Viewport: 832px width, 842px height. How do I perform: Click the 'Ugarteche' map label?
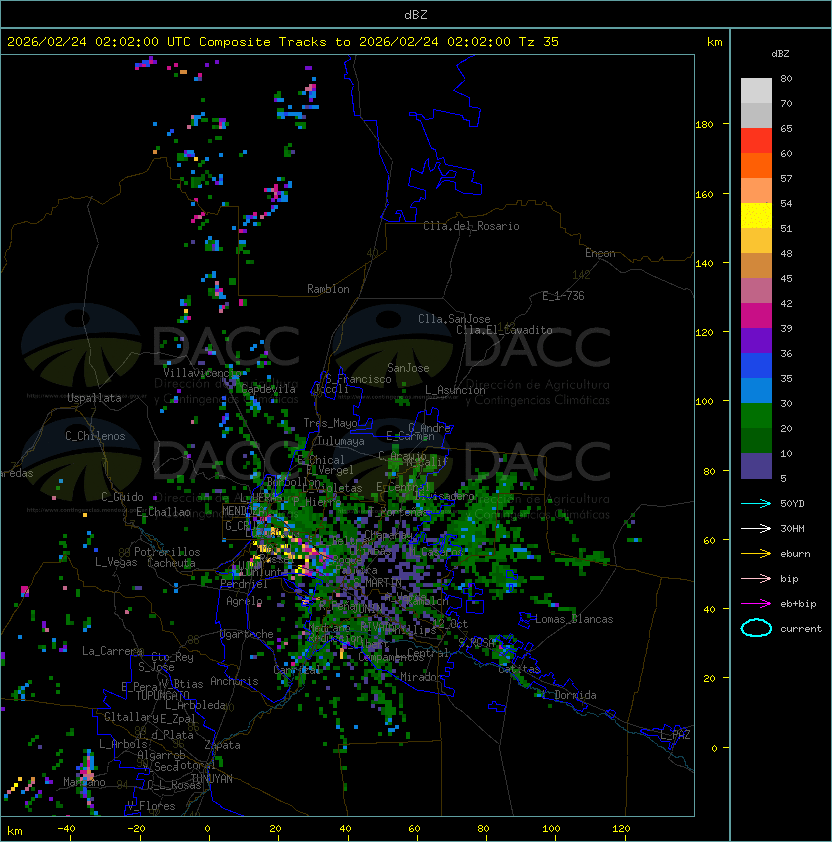(x=247, y=634)
